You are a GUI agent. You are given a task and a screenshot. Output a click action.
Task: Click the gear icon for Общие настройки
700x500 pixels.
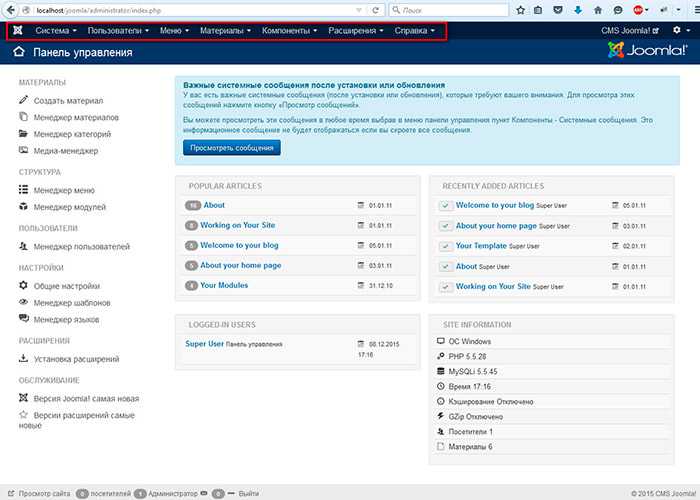click(23, 285)
